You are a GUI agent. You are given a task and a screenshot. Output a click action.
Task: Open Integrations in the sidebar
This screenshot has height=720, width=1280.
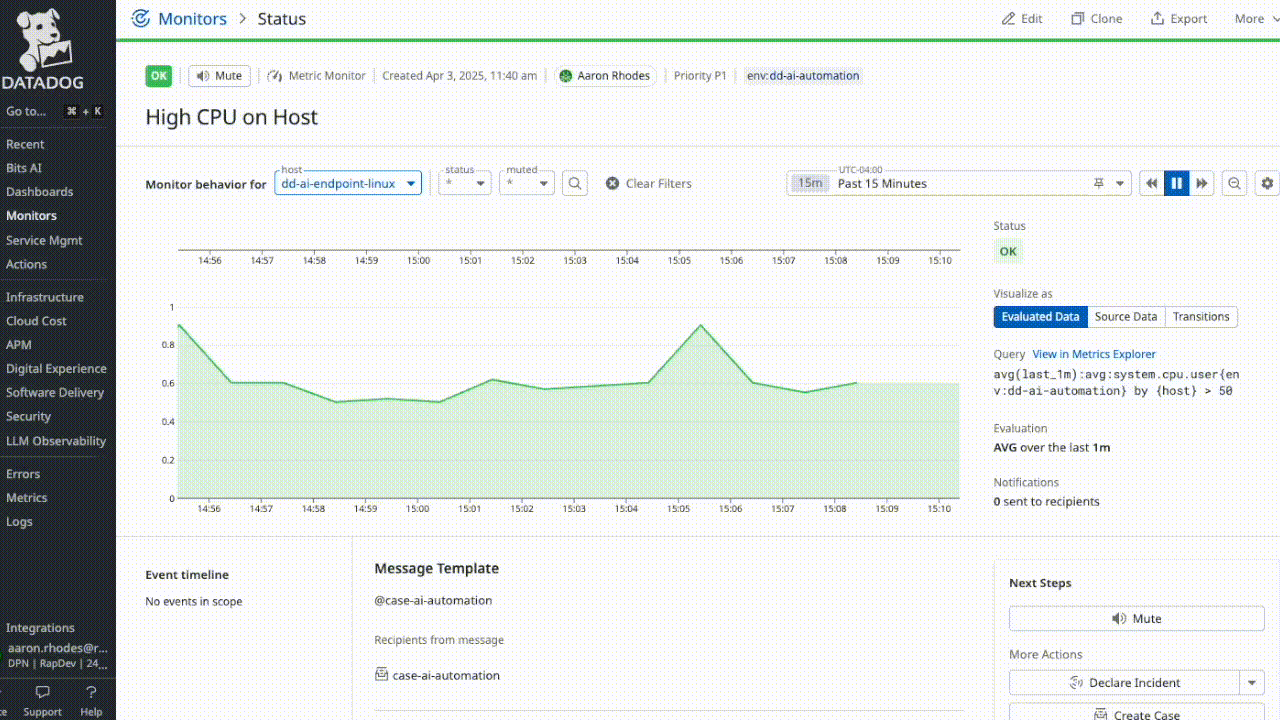click(x=40, y=628)
